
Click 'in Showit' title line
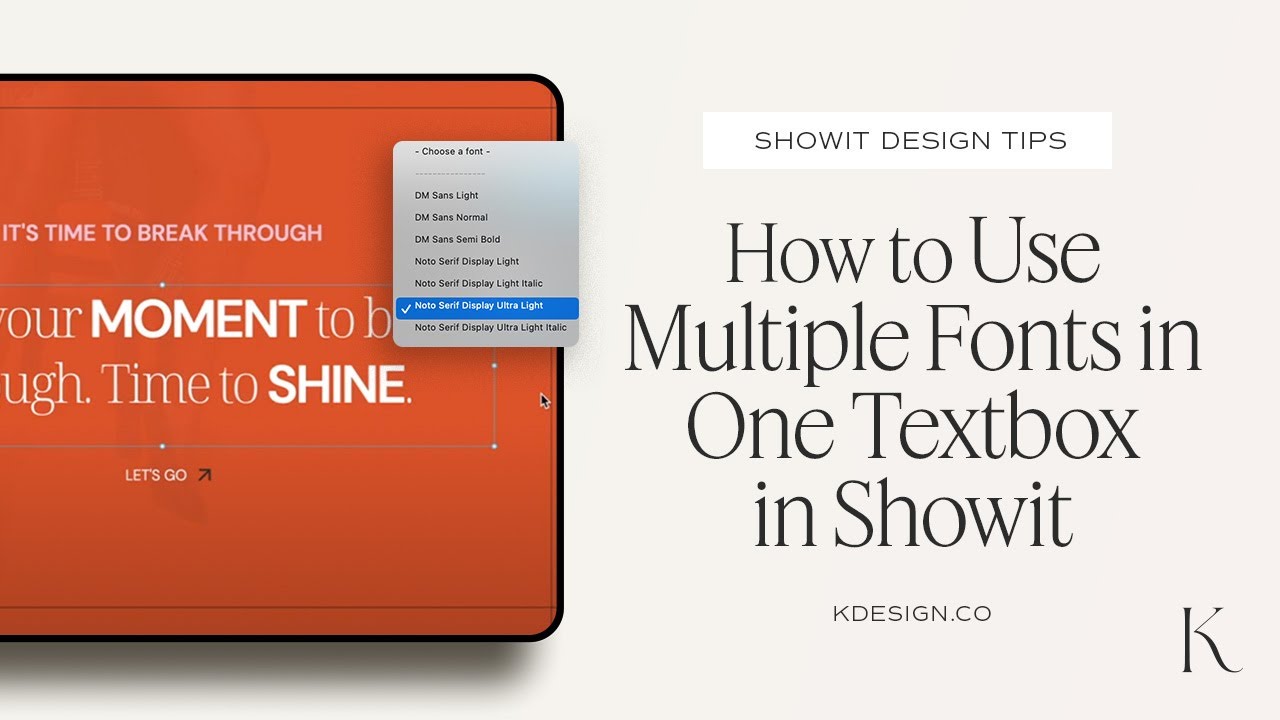pos(912,515)
